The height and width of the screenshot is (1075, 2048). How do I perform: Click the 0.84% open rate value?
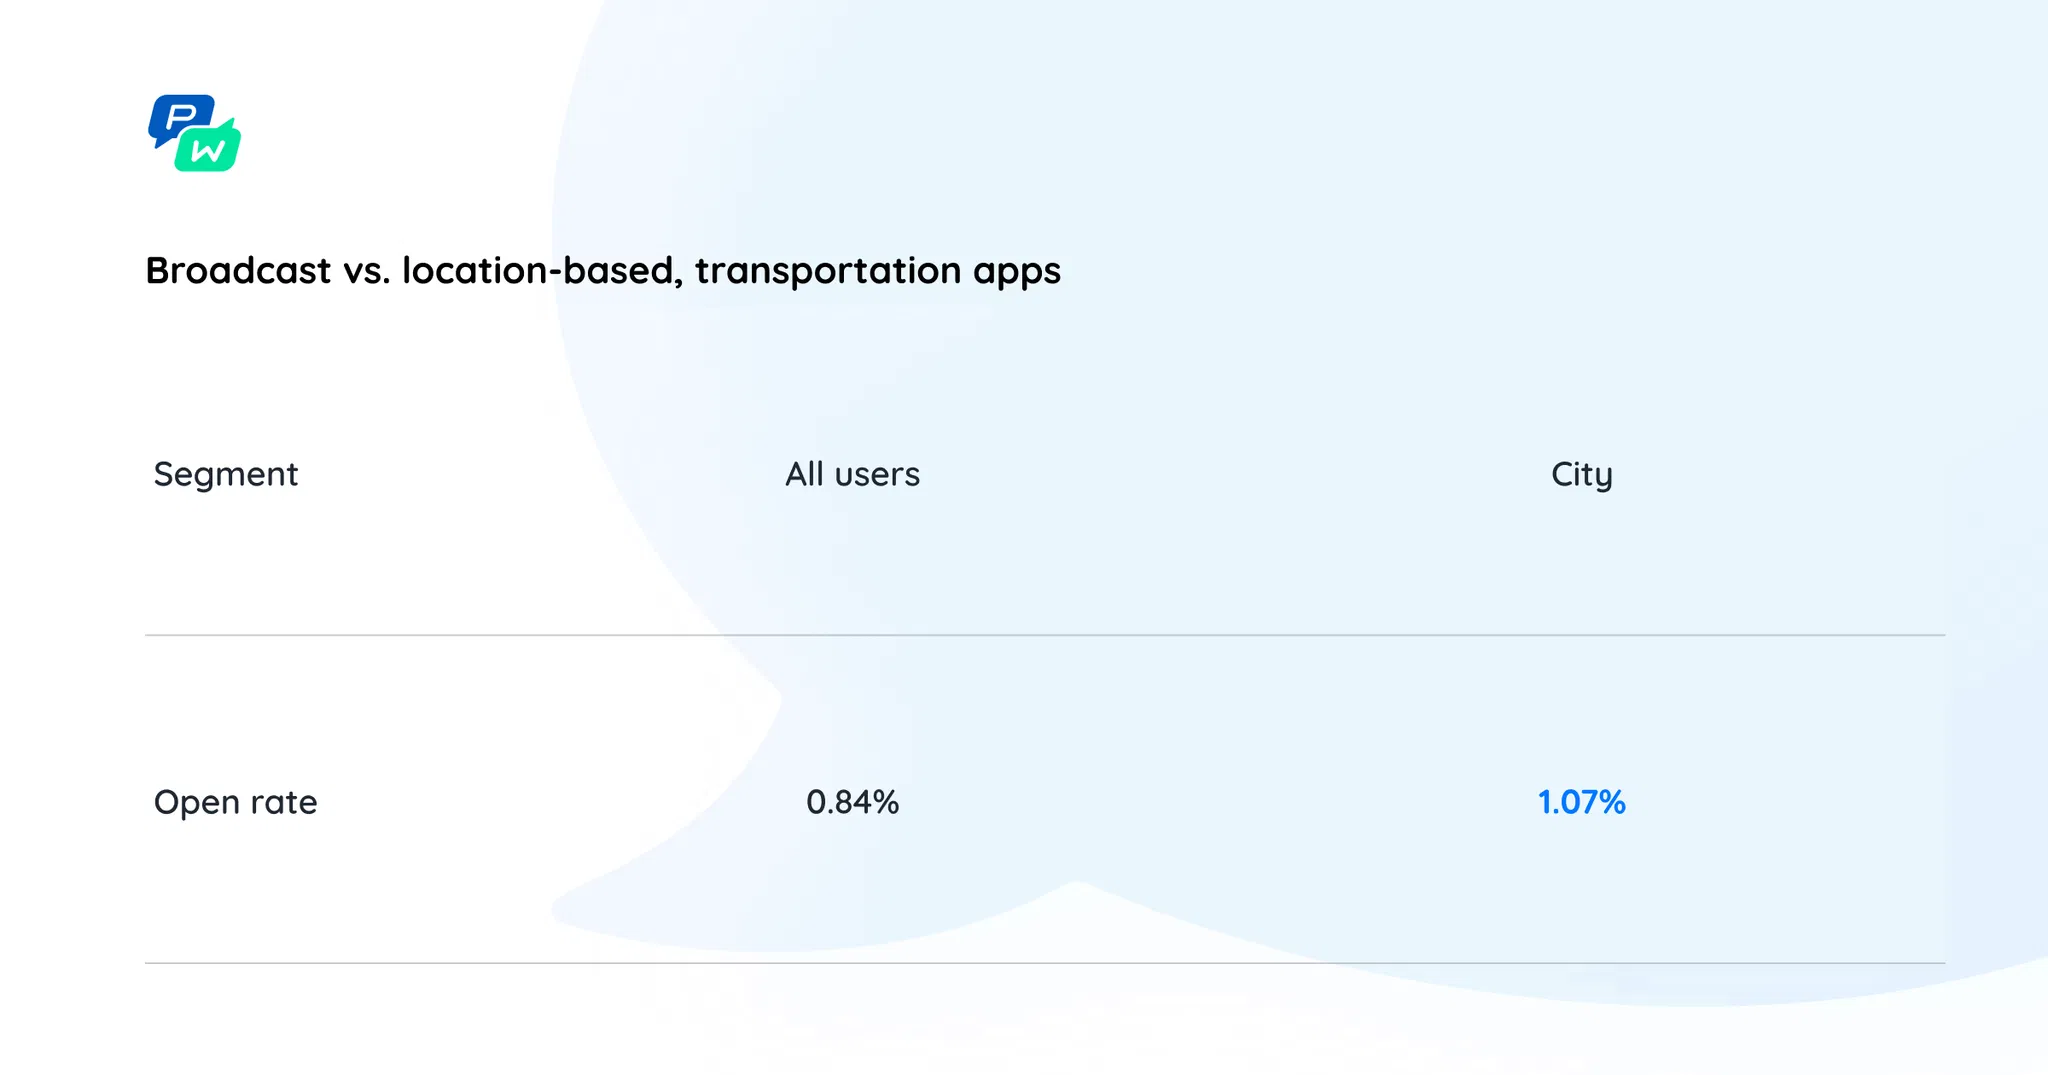pos(852,802)
